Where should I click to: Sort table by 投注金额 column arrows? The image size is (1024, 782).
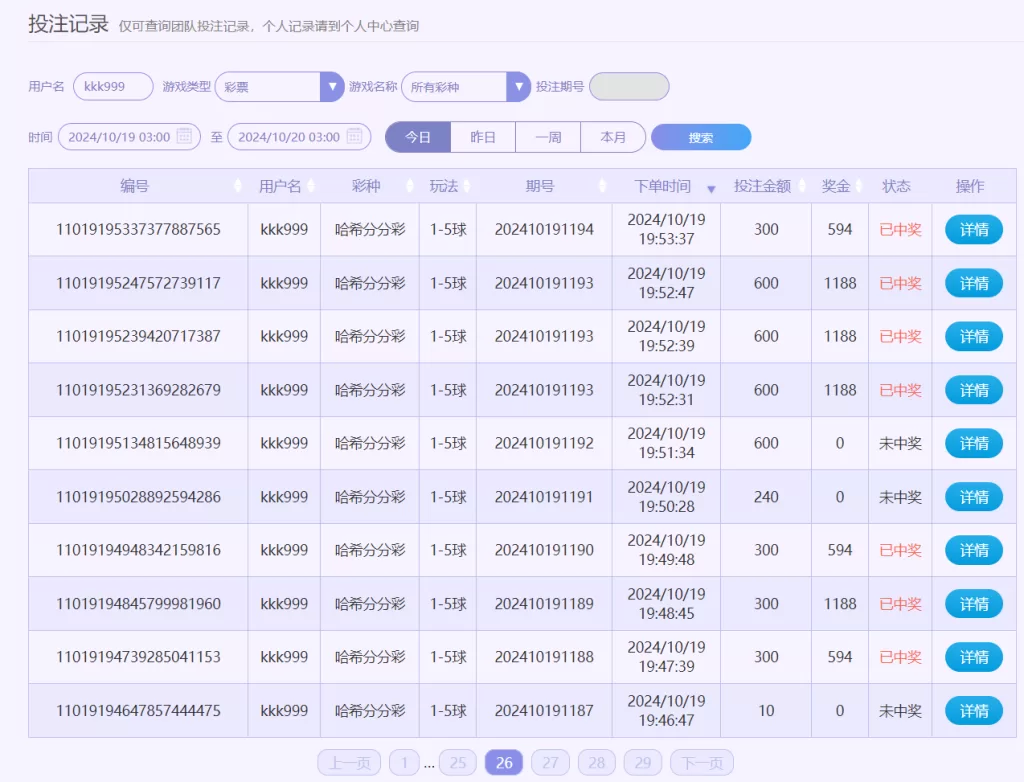click(x=802, y=186)
